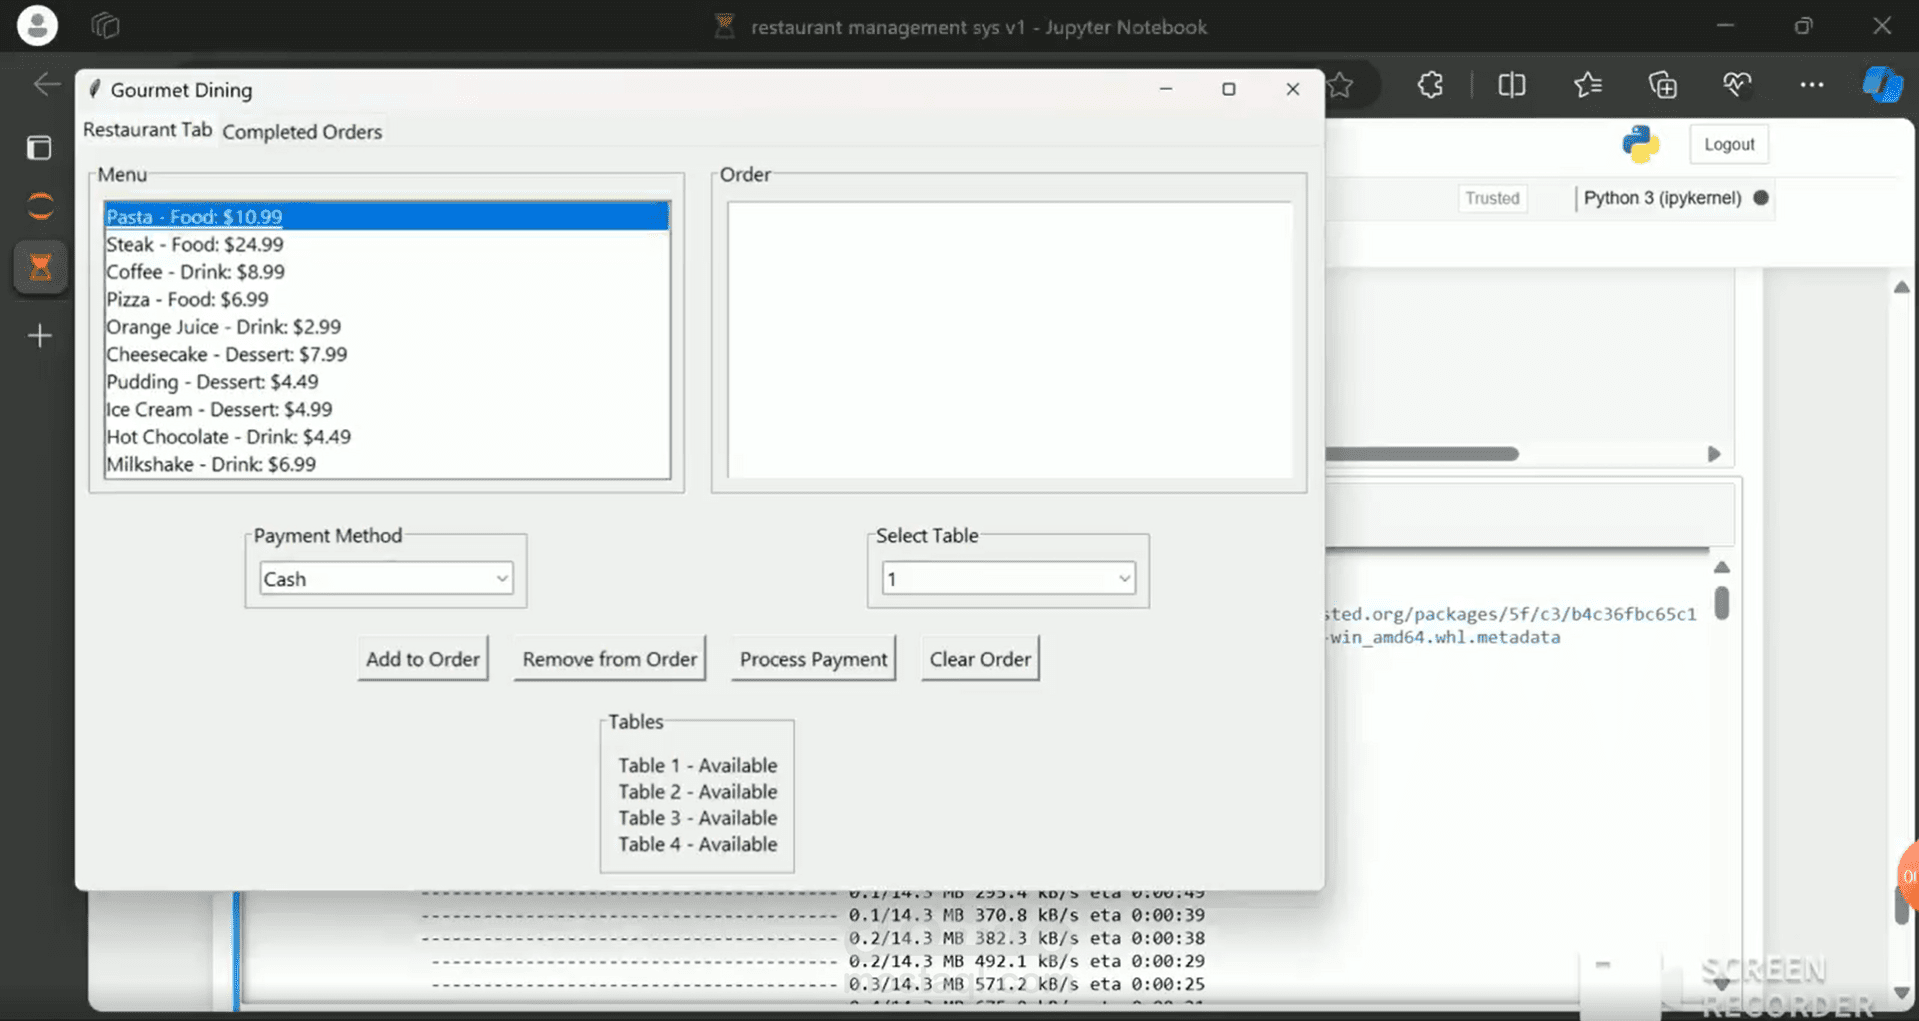
Task: Click the page scrollbar down arrow
Action: tap(1901, 993)
